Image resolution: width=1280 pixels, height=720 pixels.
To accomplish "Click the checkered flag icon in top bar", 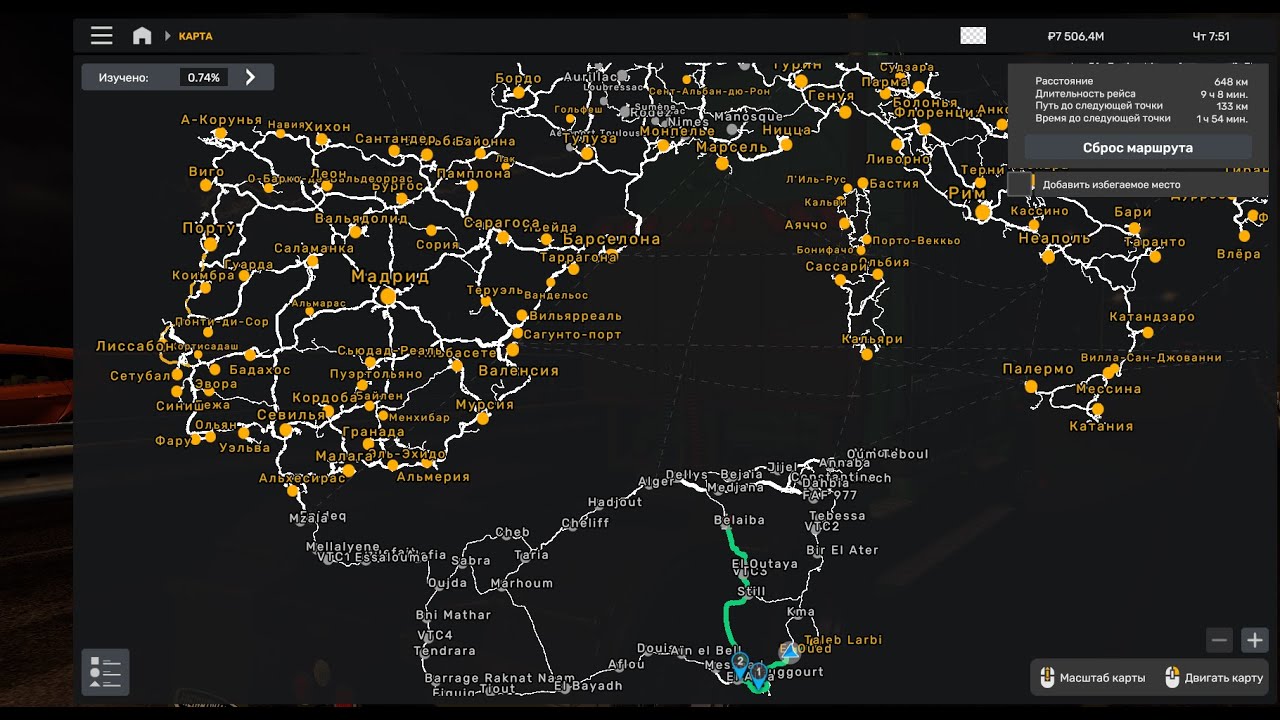I will pos(973,36).
